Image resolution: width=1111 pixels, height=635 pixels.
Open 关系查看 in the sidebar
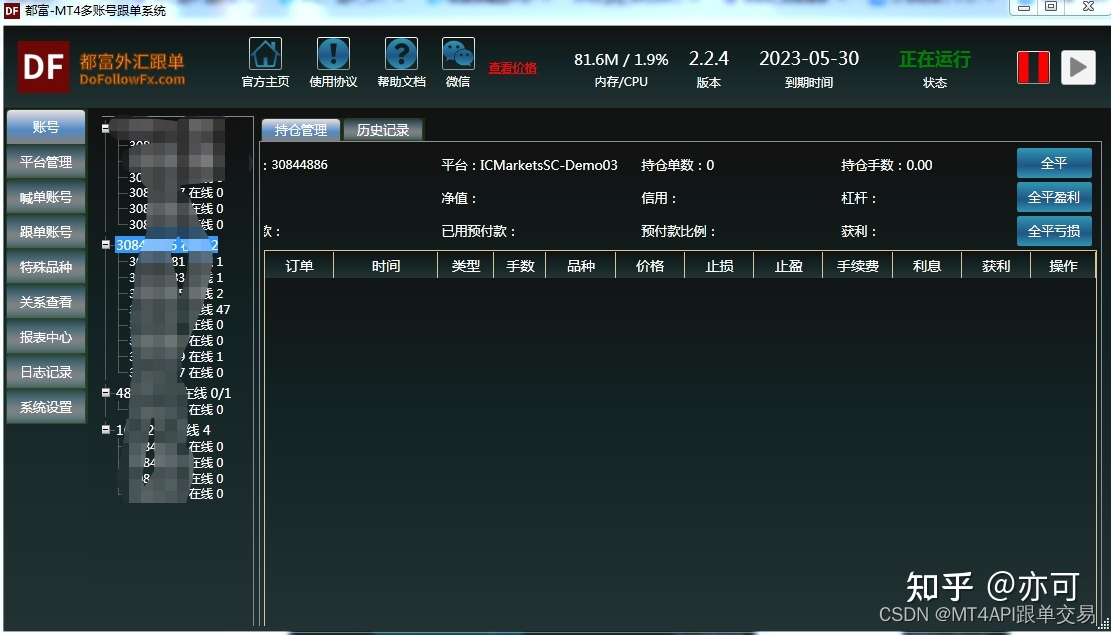[x=46, y=302]
